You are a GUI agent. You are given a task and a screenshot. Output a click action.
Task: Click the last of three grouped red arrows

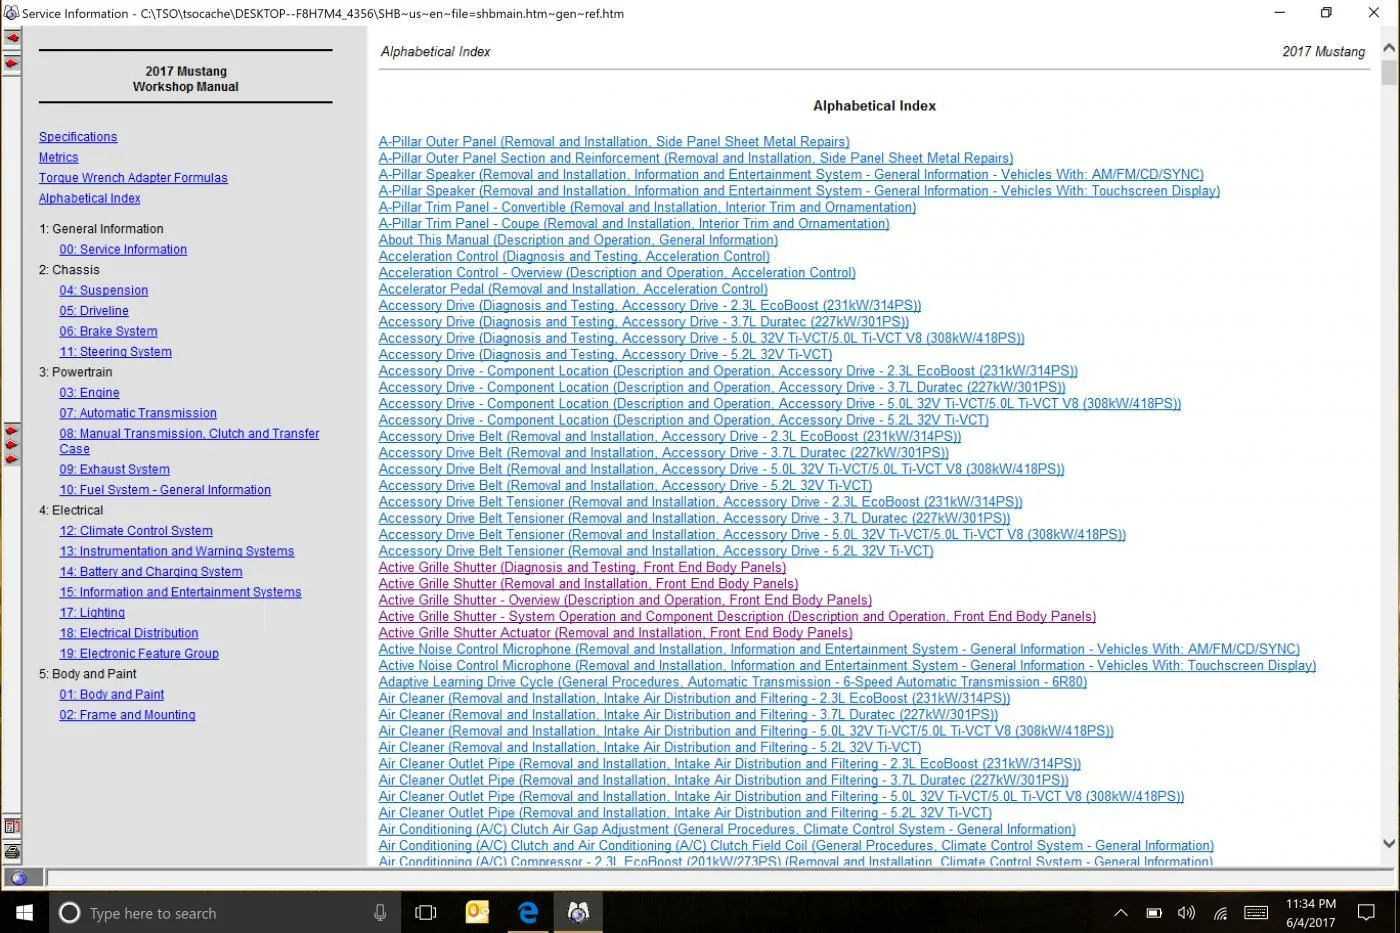(x=12, y=459)
